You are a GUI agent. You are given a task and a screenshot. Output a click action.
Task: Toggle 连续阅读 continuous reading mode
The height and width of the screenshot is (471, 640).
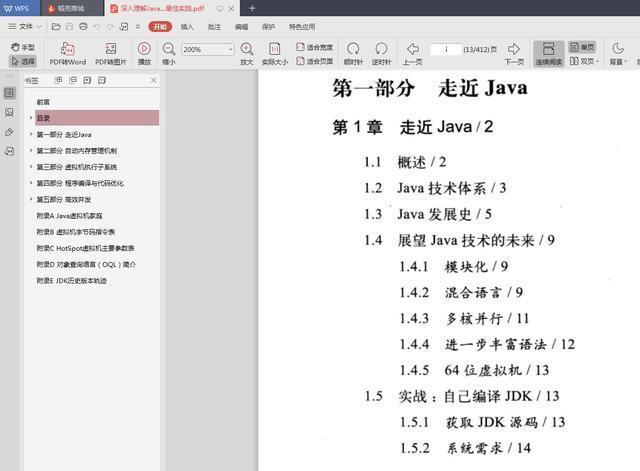click(549, 53)
